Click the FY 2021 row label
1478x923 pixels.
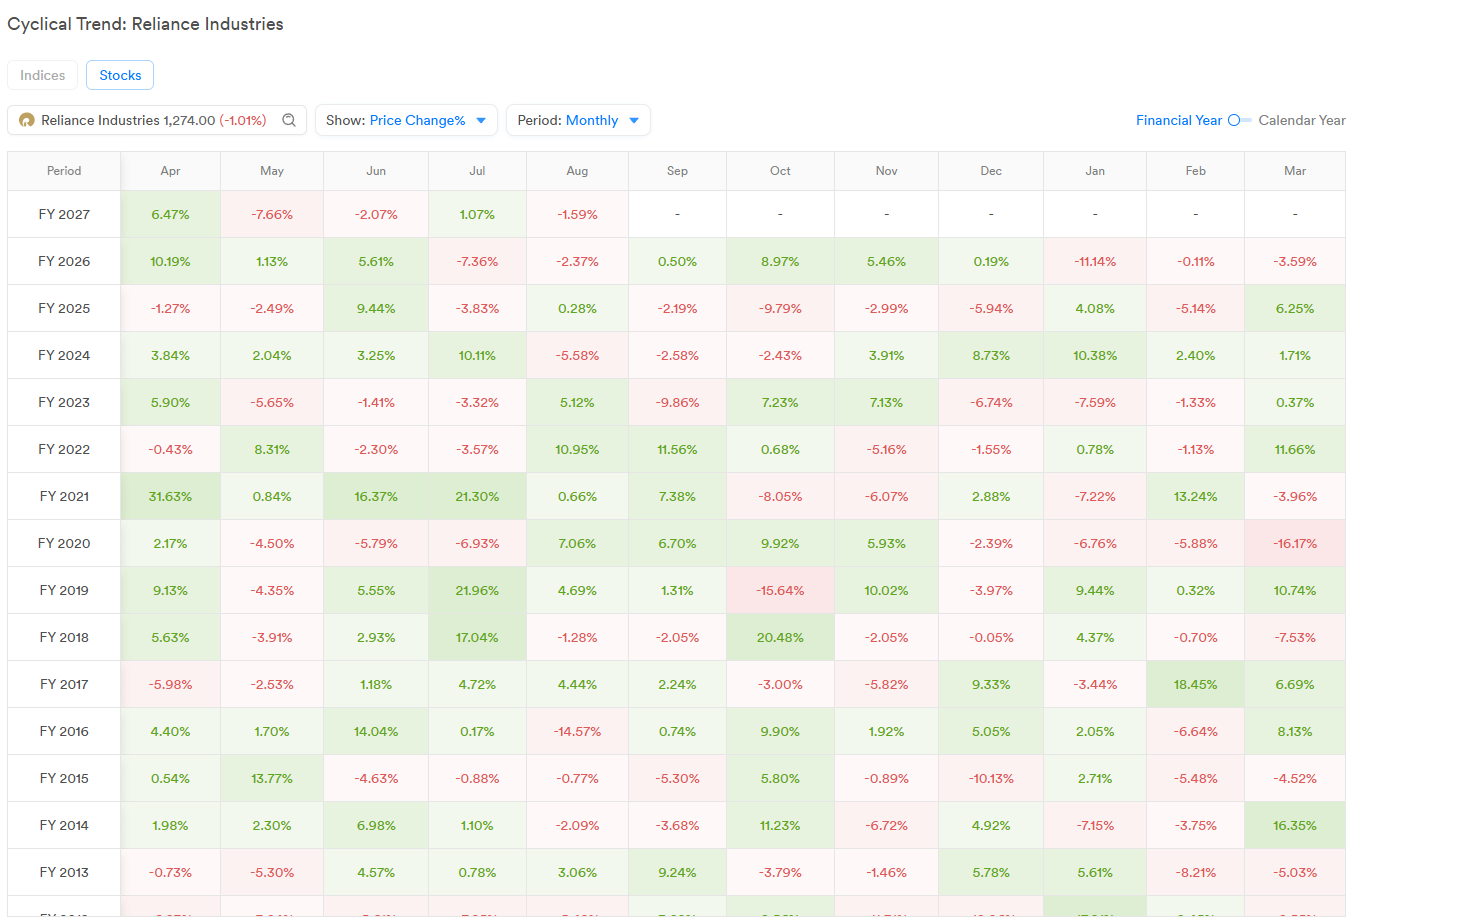point(64,496)
